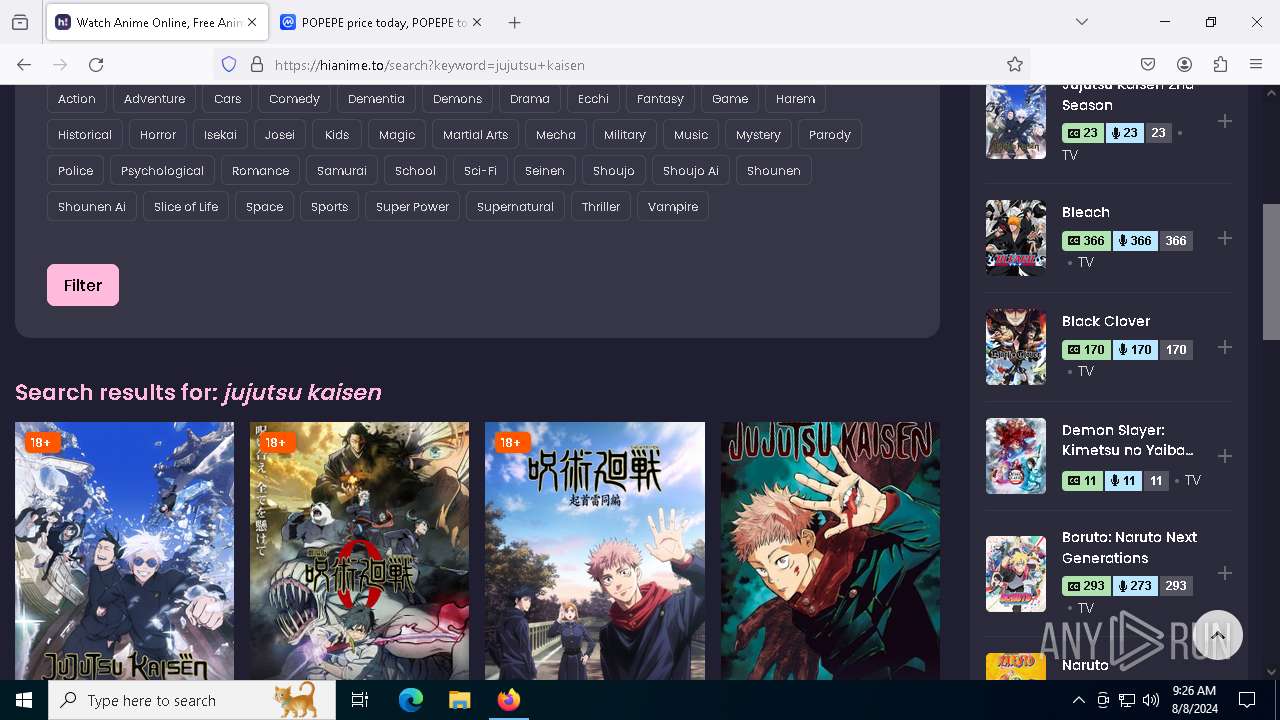The height and width of the screenshot is (720, 1280).
Task: Open Bleach anime title link
Action: coord(1086,212)
